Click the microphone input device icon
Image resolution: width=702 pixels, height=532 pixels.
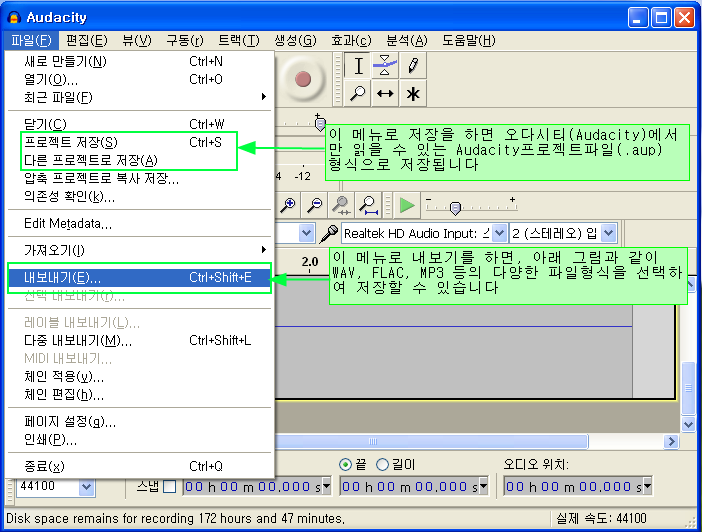329,234
